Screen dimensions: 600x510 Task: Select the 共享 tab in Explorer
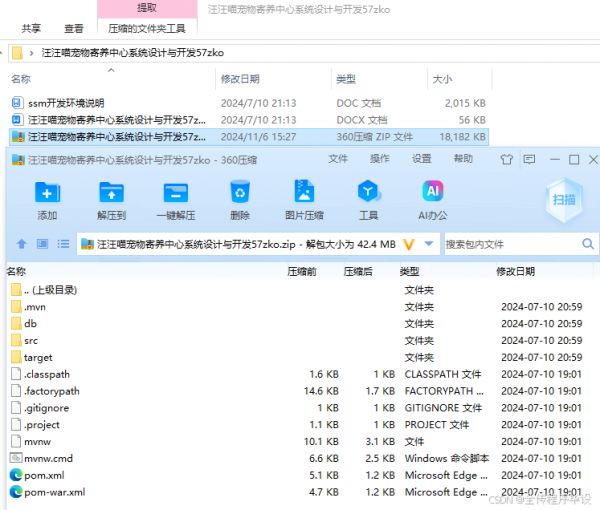[31, 29]
